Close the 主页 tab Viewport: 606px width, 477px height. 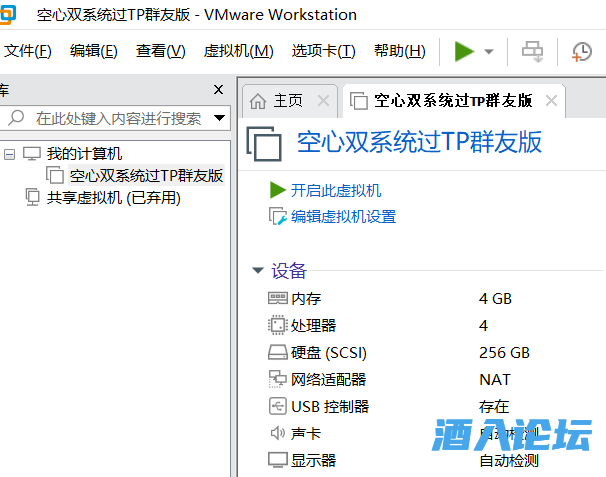click(x=323, y=101)
